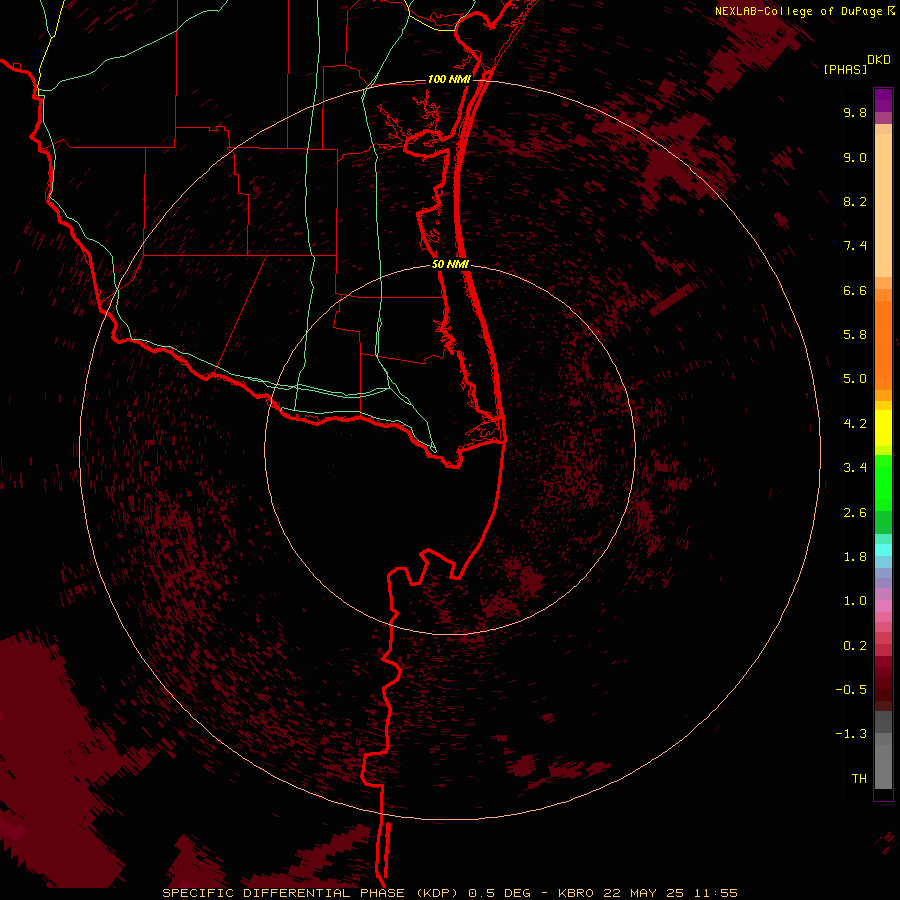Click the 4.2 legend value
The width and height of the screenshot is (900, 900).
coord(855,424)
